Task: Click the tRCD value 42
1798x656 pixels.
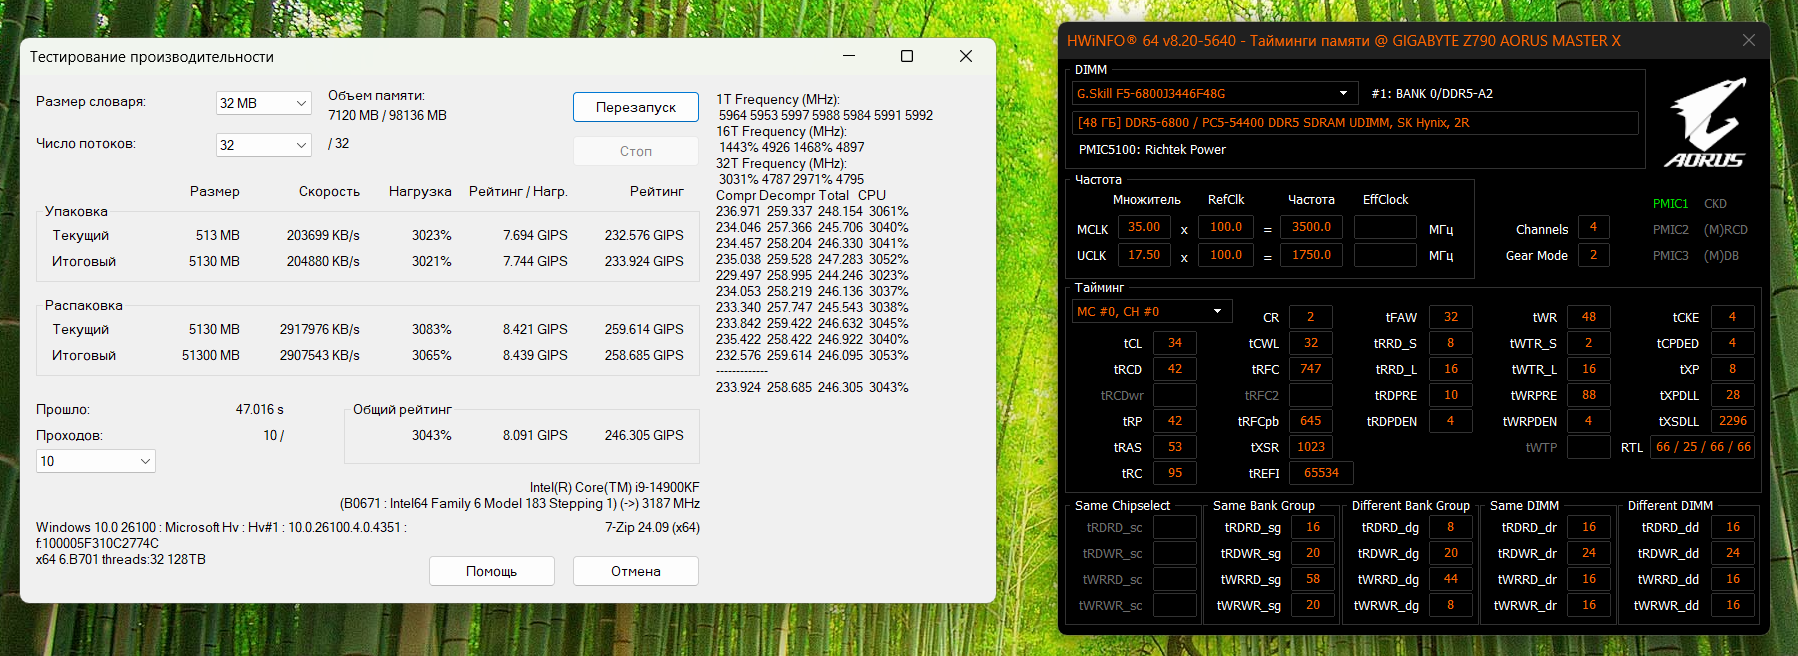Action: pos(1175,369)
